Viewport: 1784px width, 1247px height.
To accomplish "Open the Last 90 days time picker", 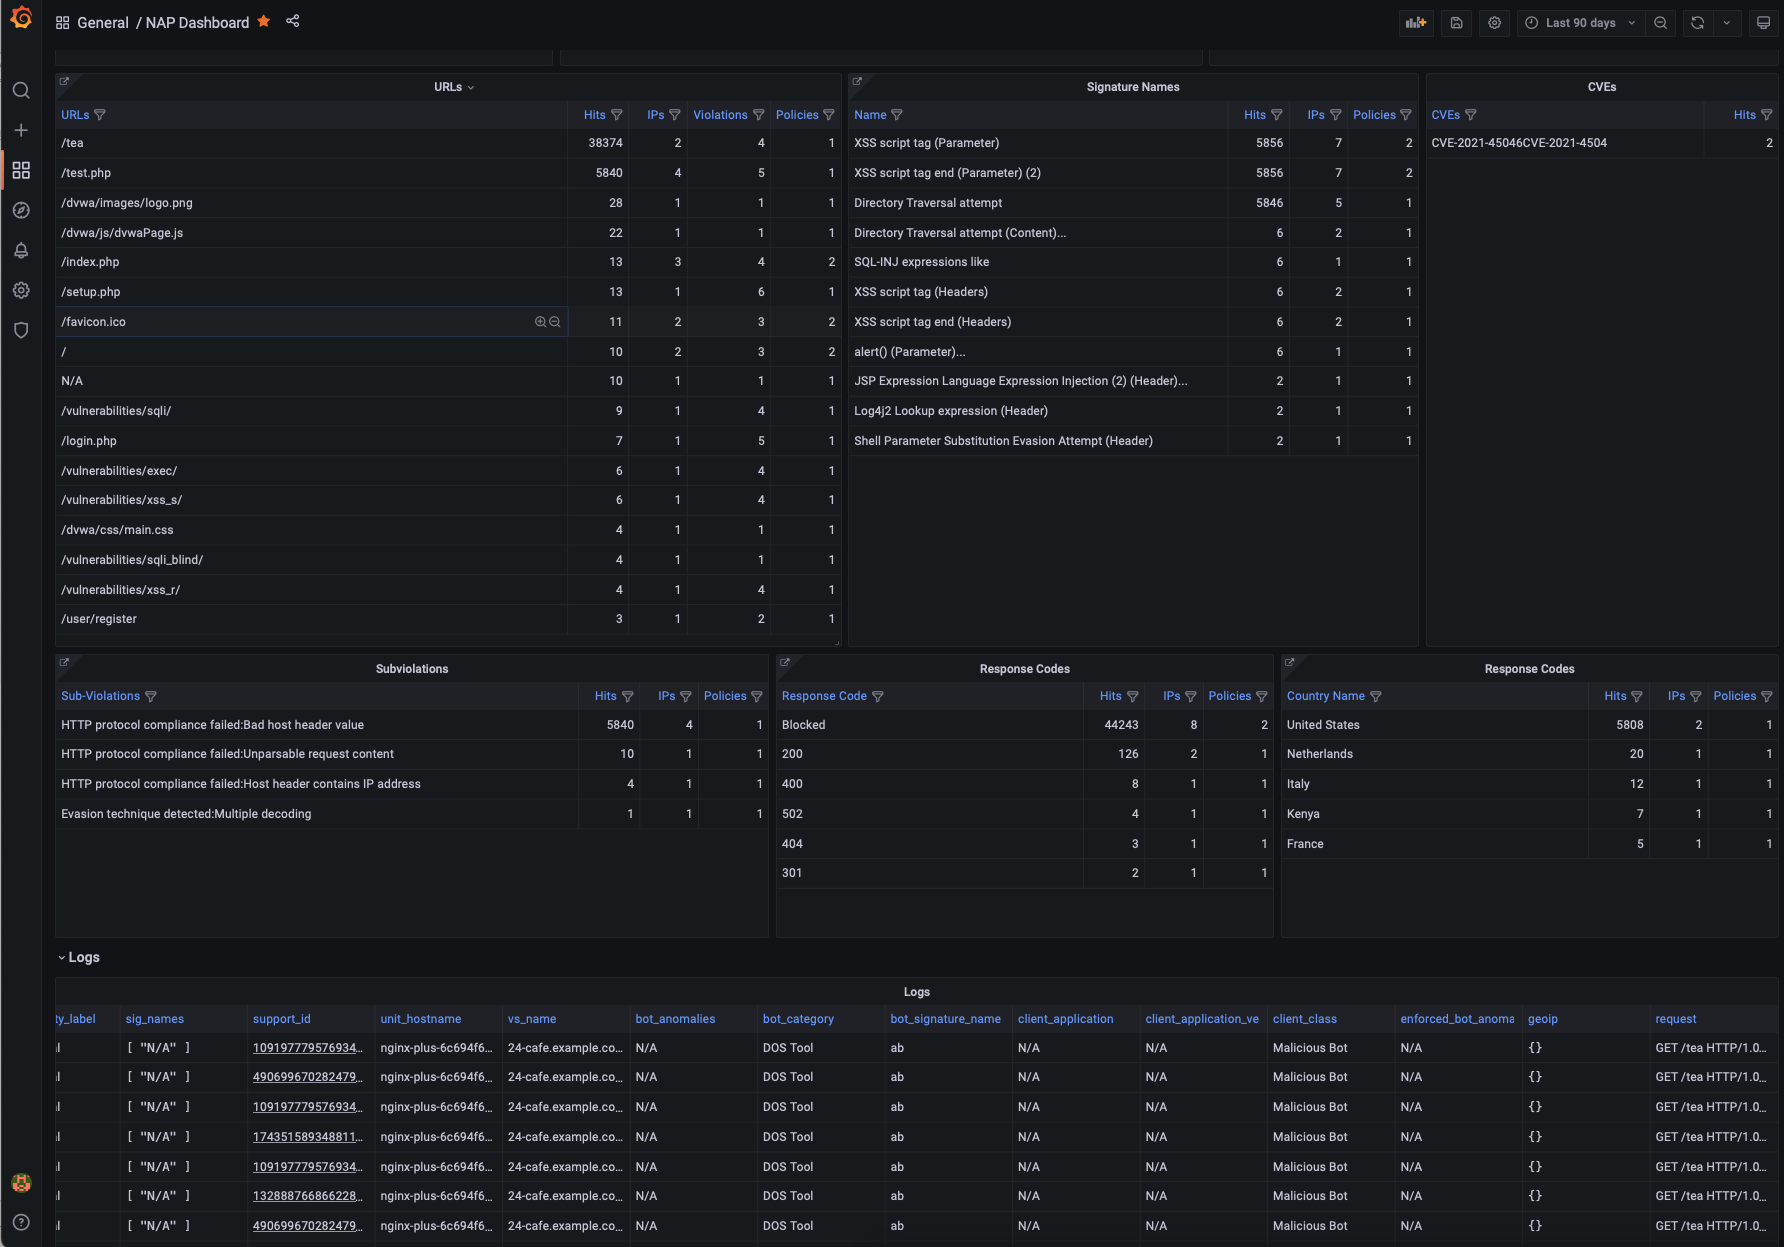I will coord(1580,23).
